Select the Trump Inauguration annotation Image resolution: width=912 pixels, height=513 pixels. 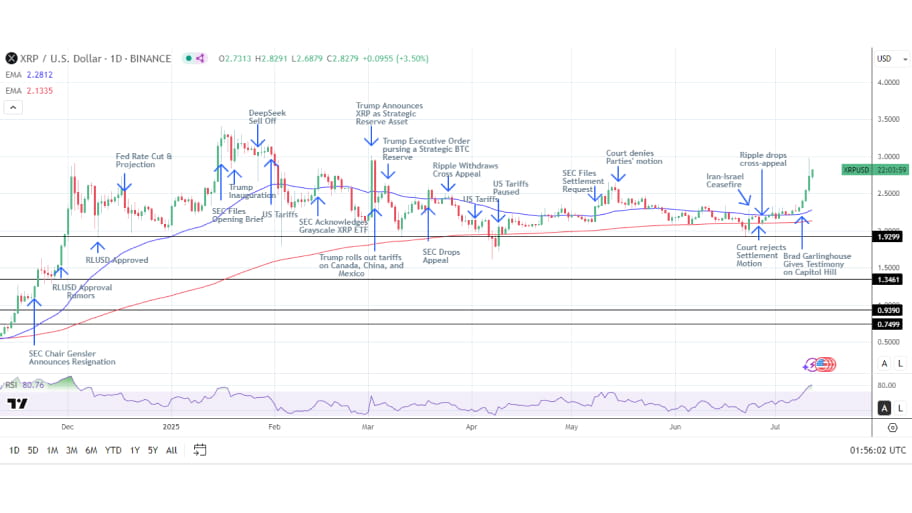(x=252, y=191)
